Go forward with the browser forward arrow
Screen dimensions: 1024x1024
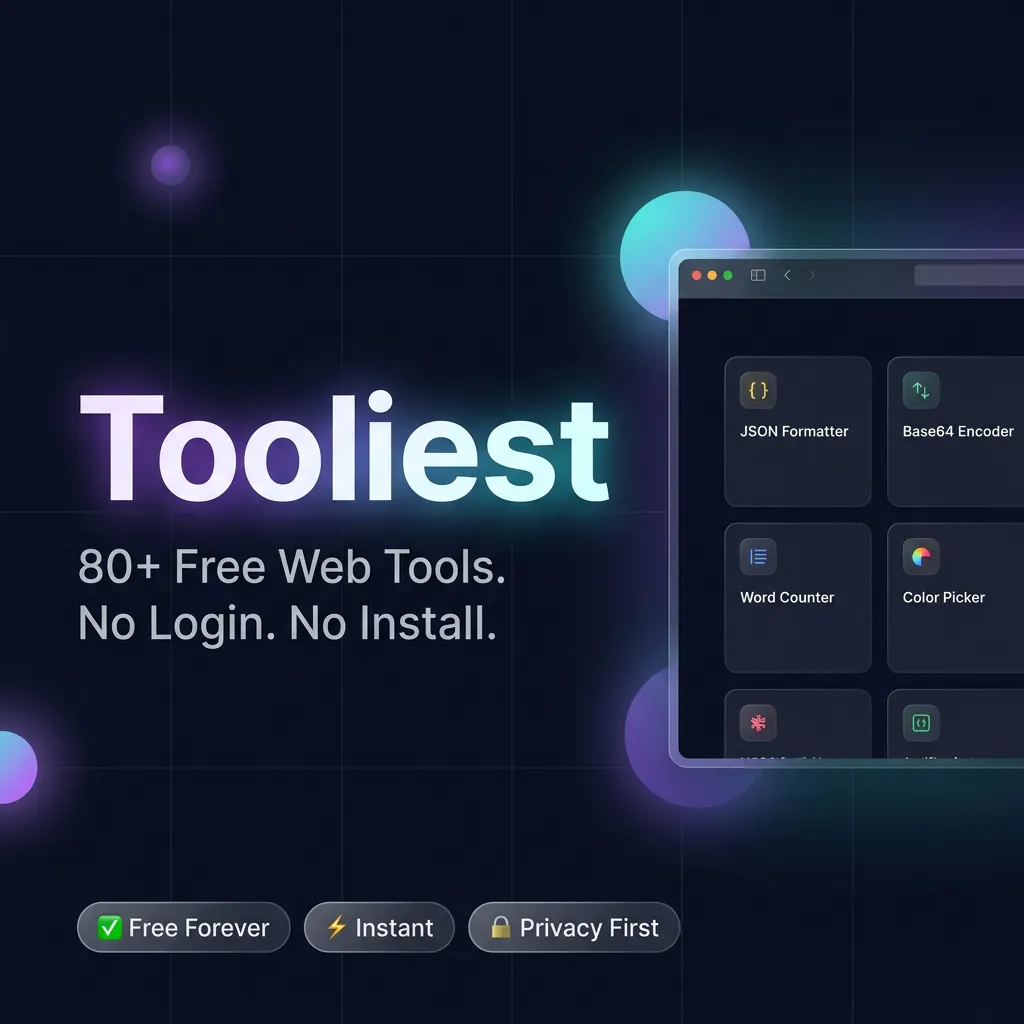click(811, 275)
